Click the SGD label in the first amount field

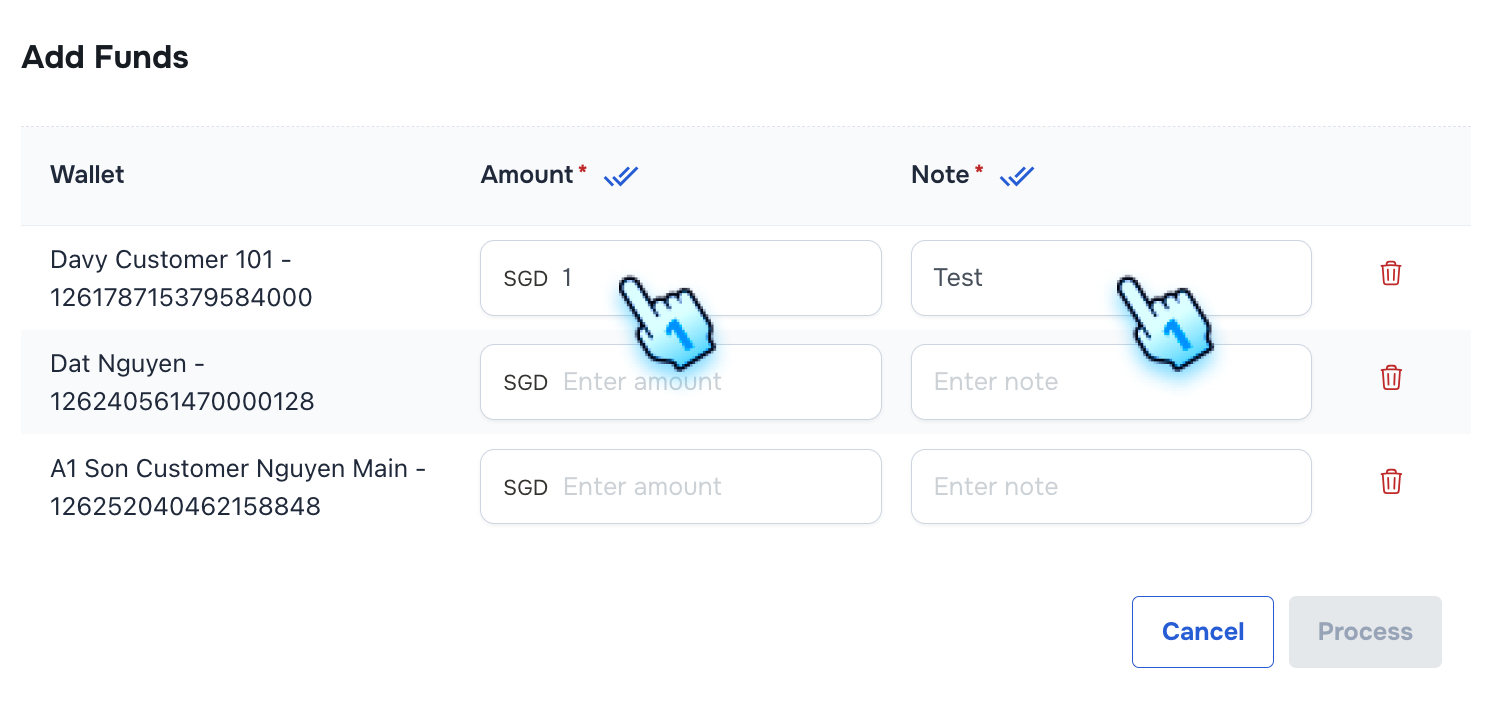tap(524, 278)
